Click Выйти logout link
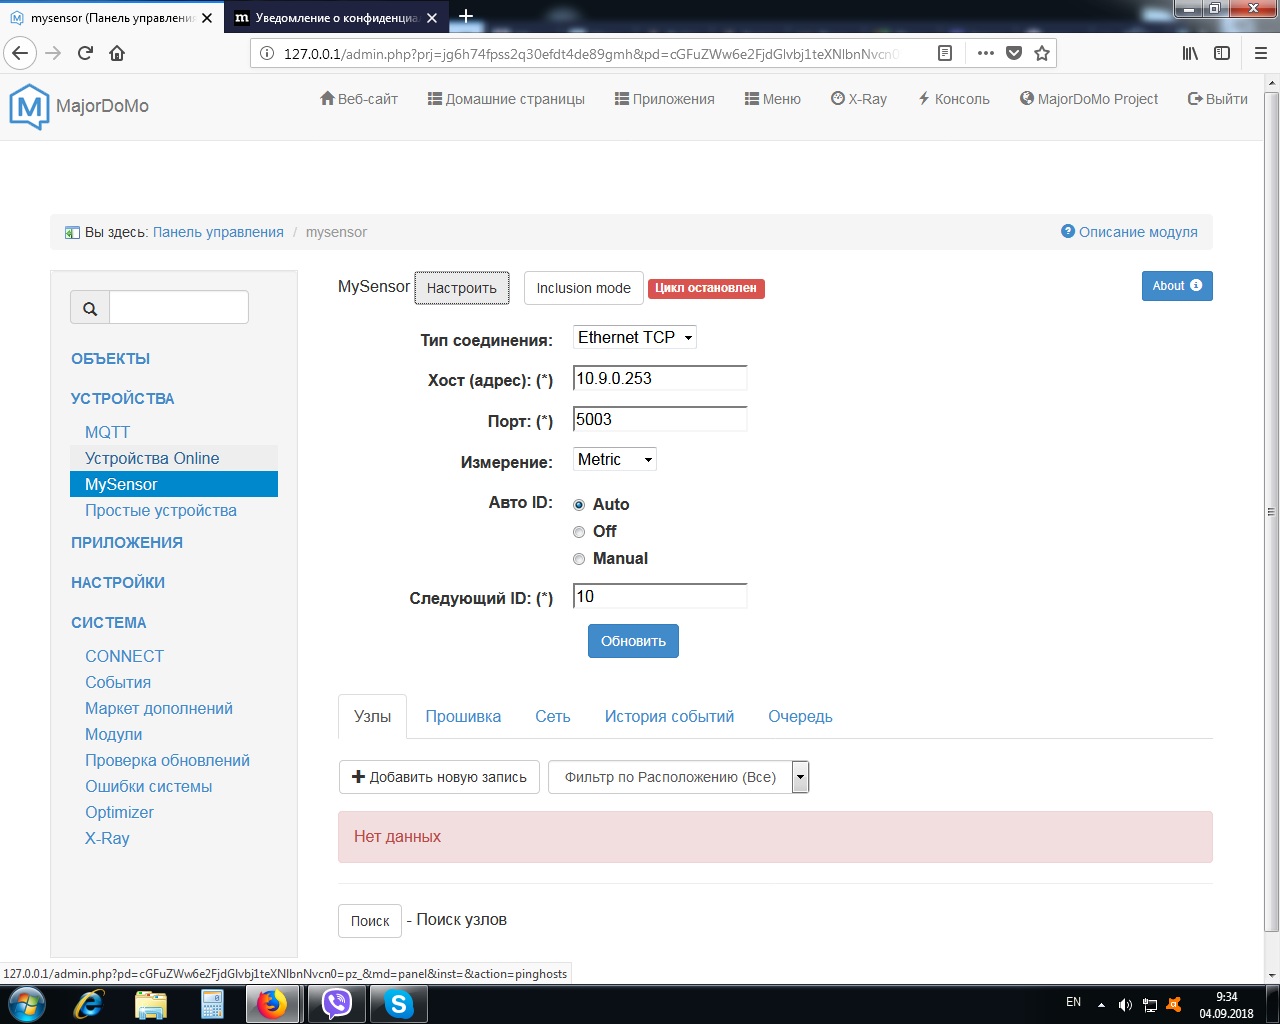This screenshot has height=1024, width=1280. click(x=1217, y=99)
